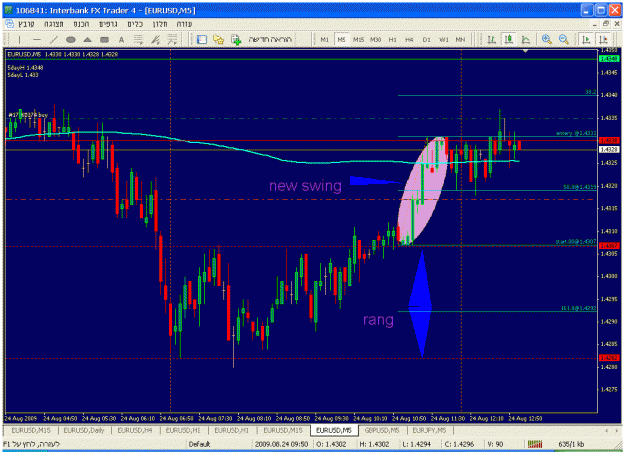Click the 'הוראה חדשה' new order button
This screenshot has height=452, width=625.
tap(270, 39)
